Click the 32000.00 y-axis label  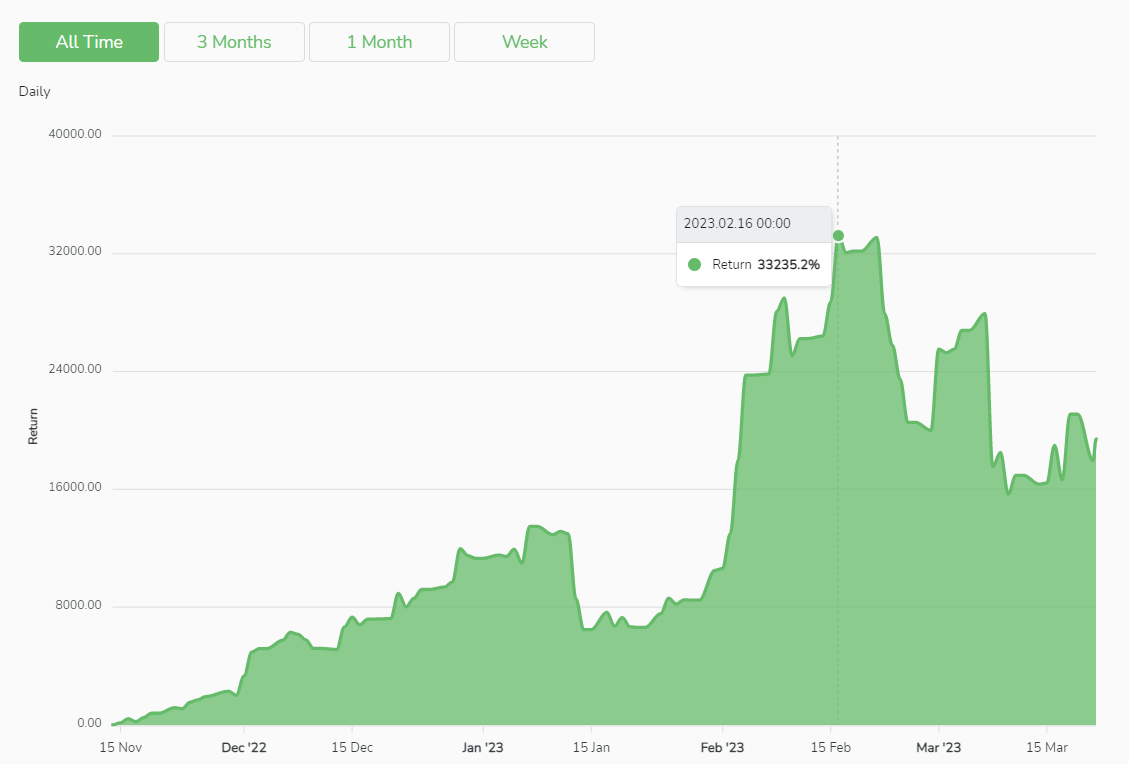pos(75,252)
